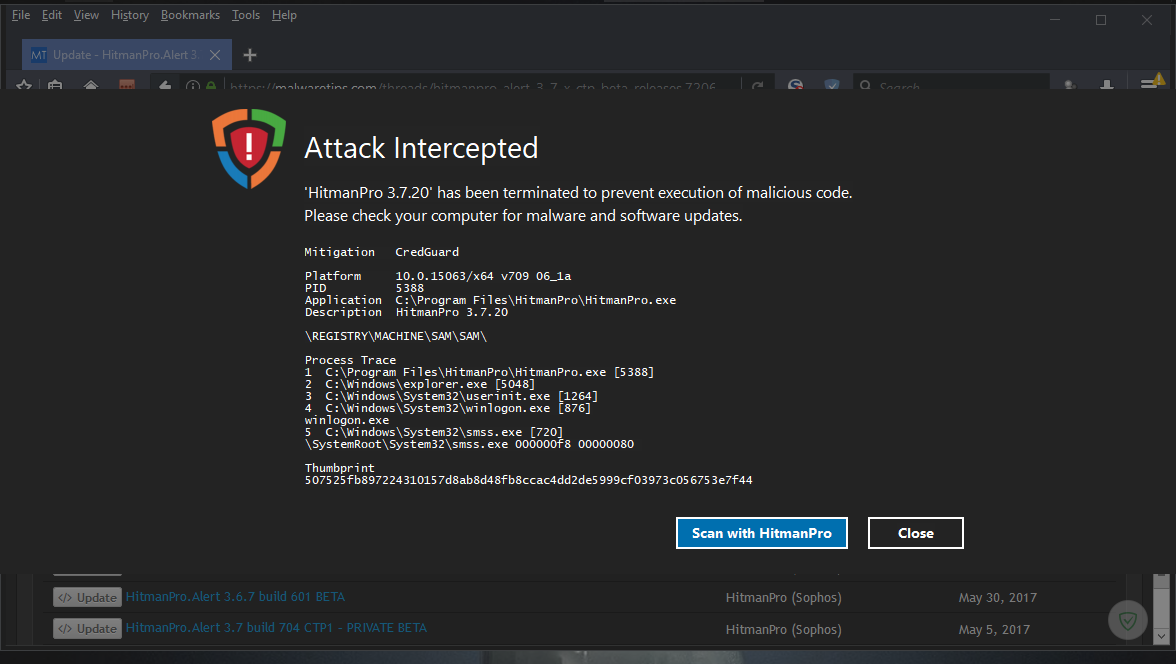Open the View menu
Screen dimensions: 1176x664
click(x=87, y=16)
